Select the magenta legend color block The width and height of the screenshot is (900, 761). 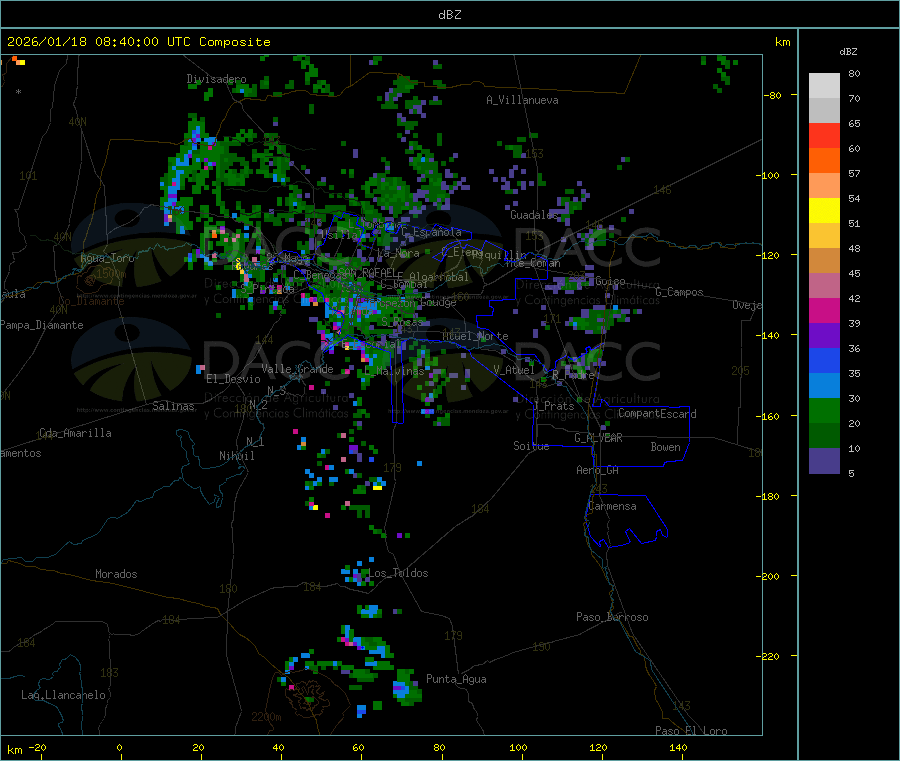824,310
